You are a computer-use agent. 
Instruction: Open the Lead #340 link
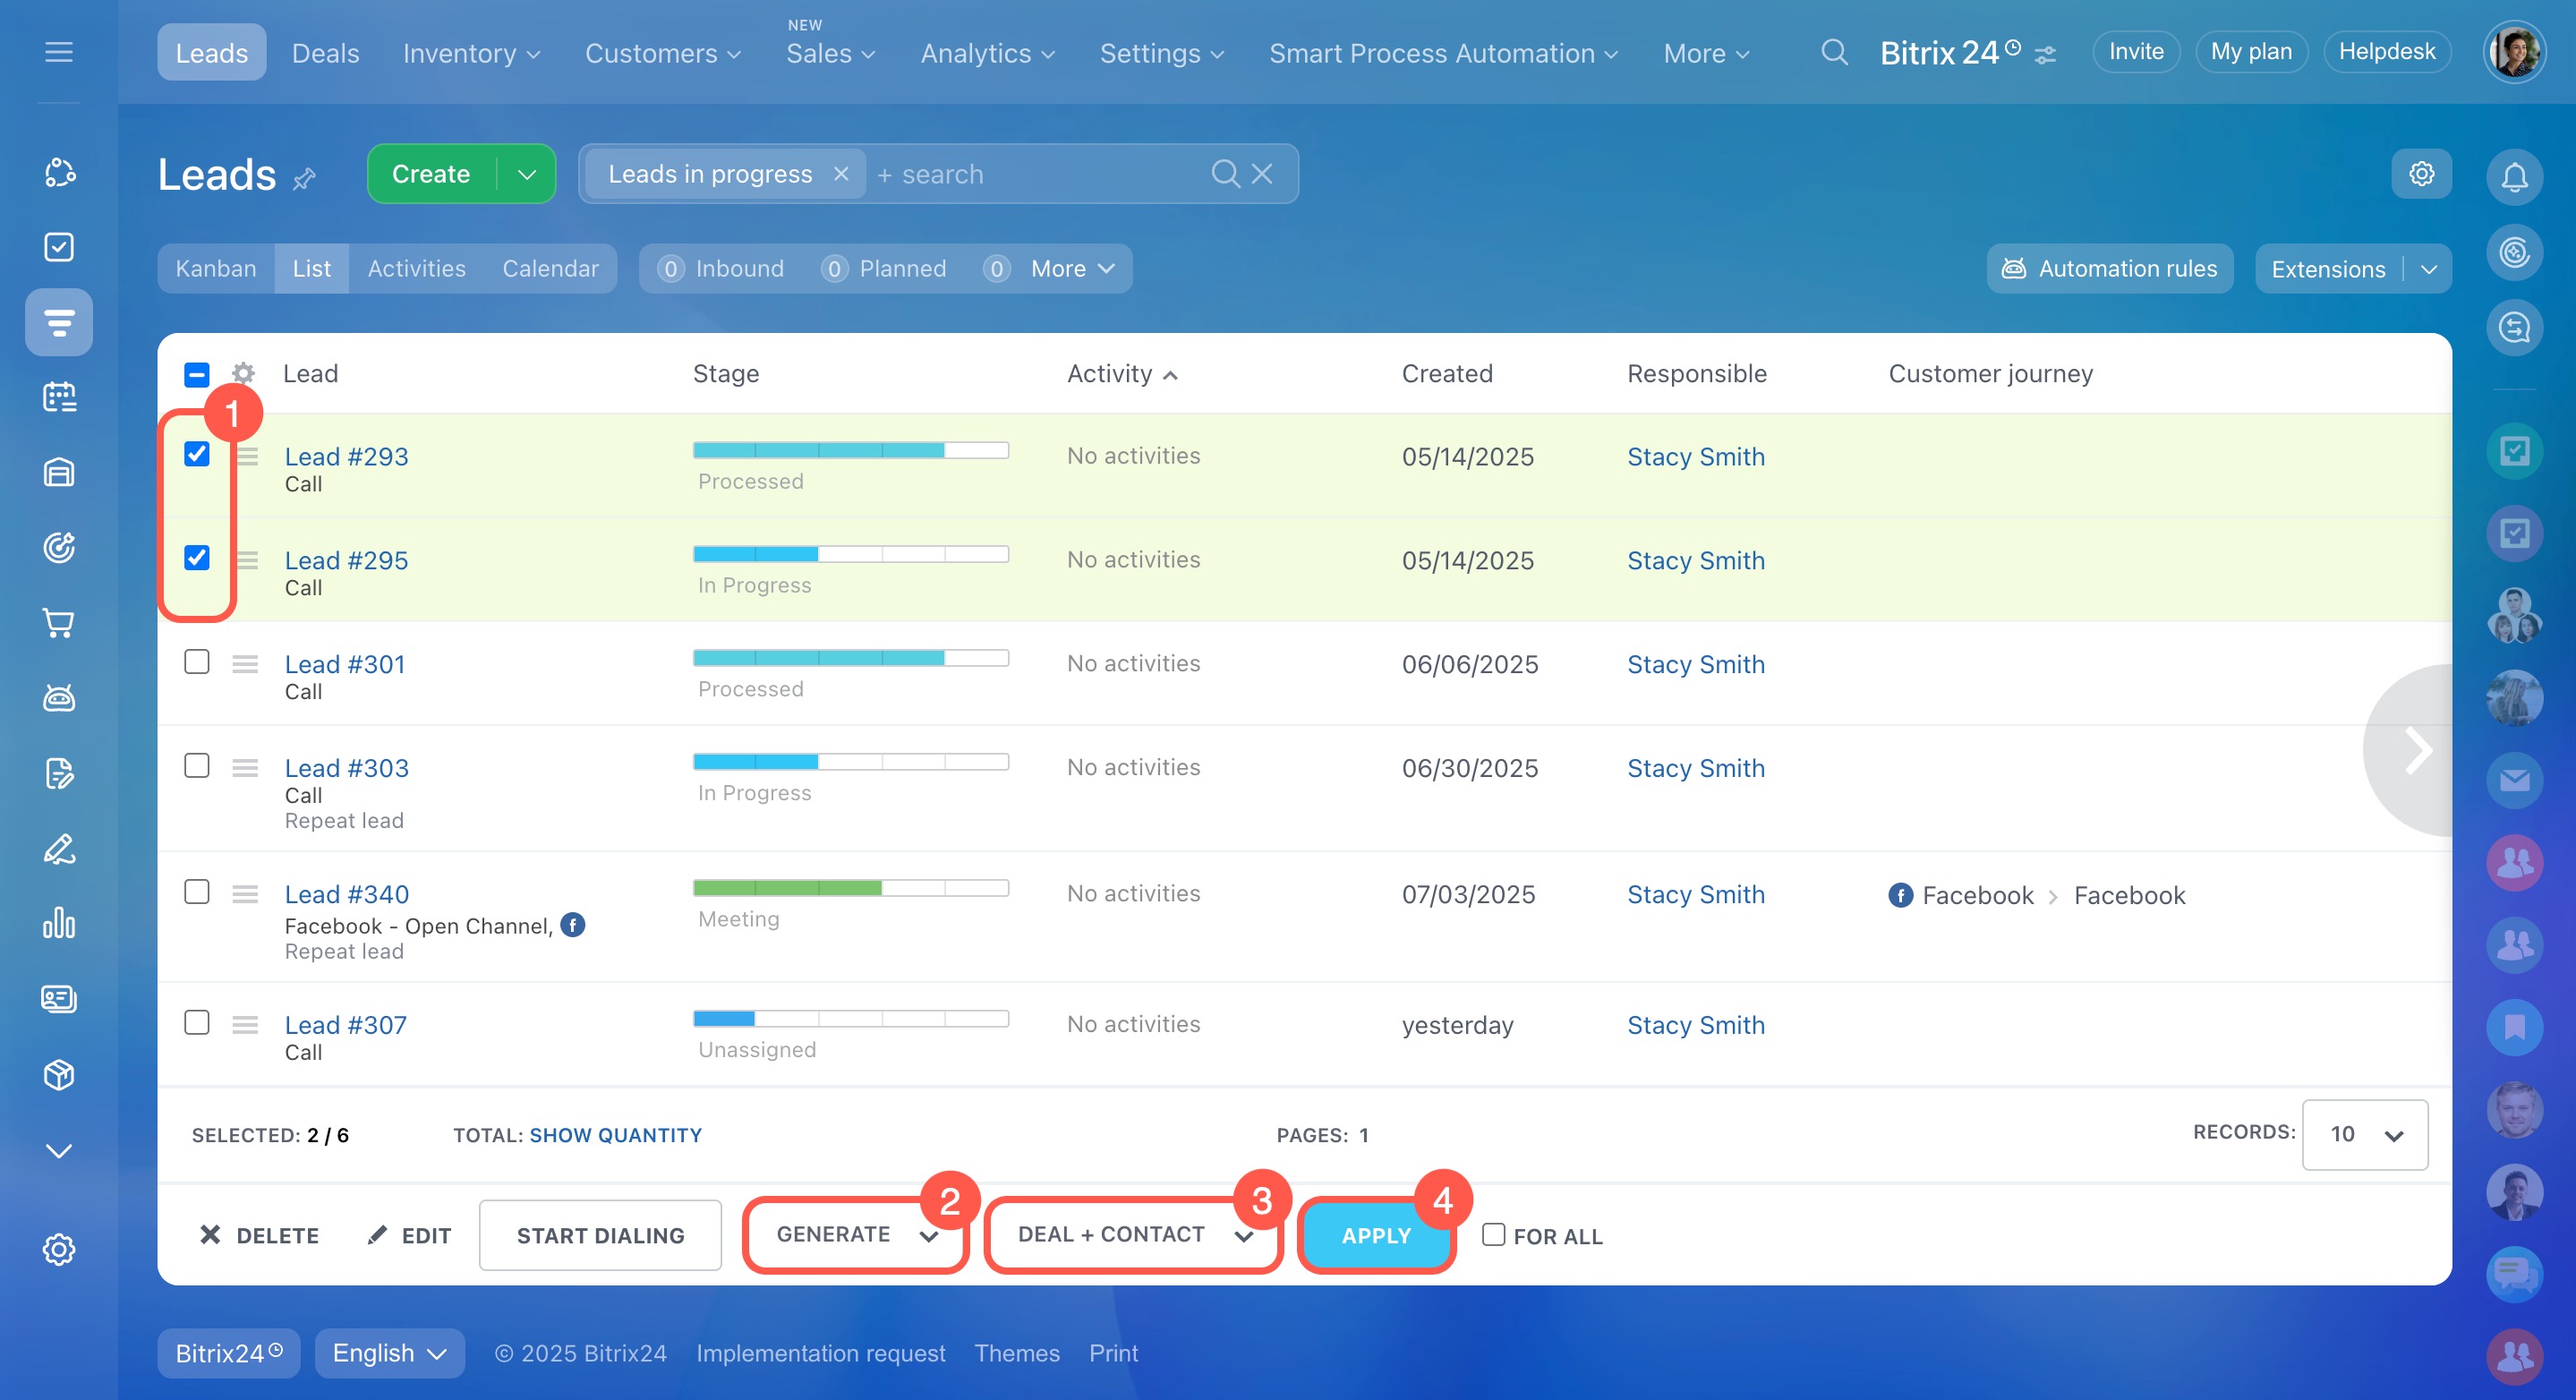pos(346,894)
